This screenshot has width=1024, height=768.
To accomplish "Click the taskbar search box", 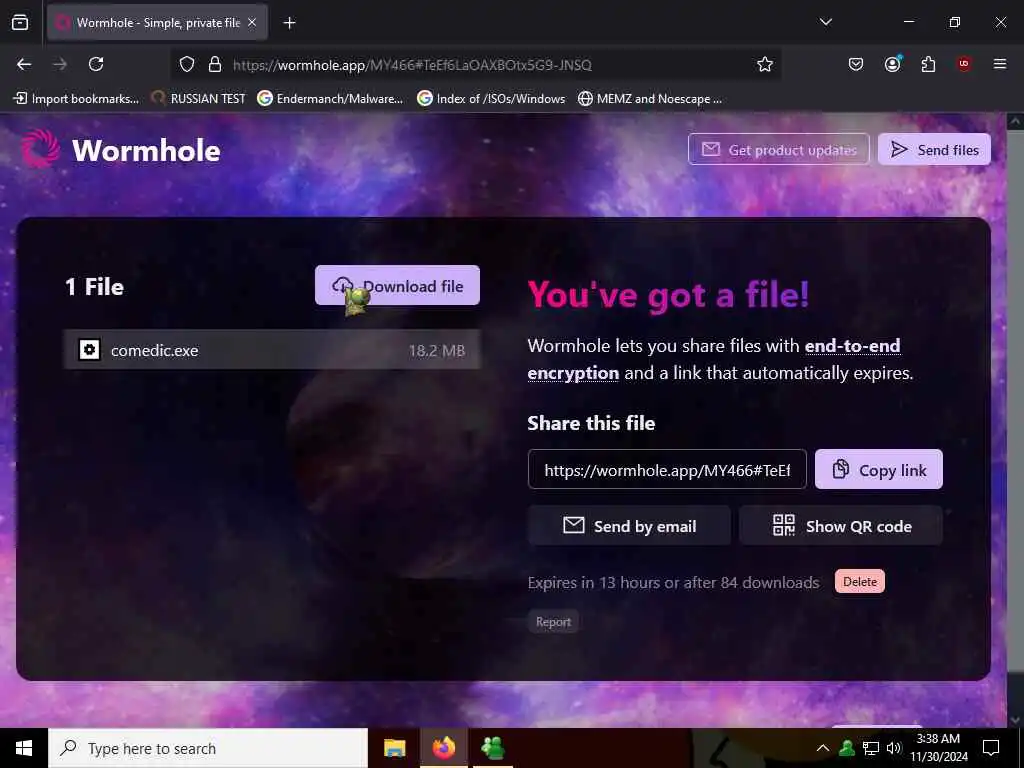I will click(x=208, y=748).
